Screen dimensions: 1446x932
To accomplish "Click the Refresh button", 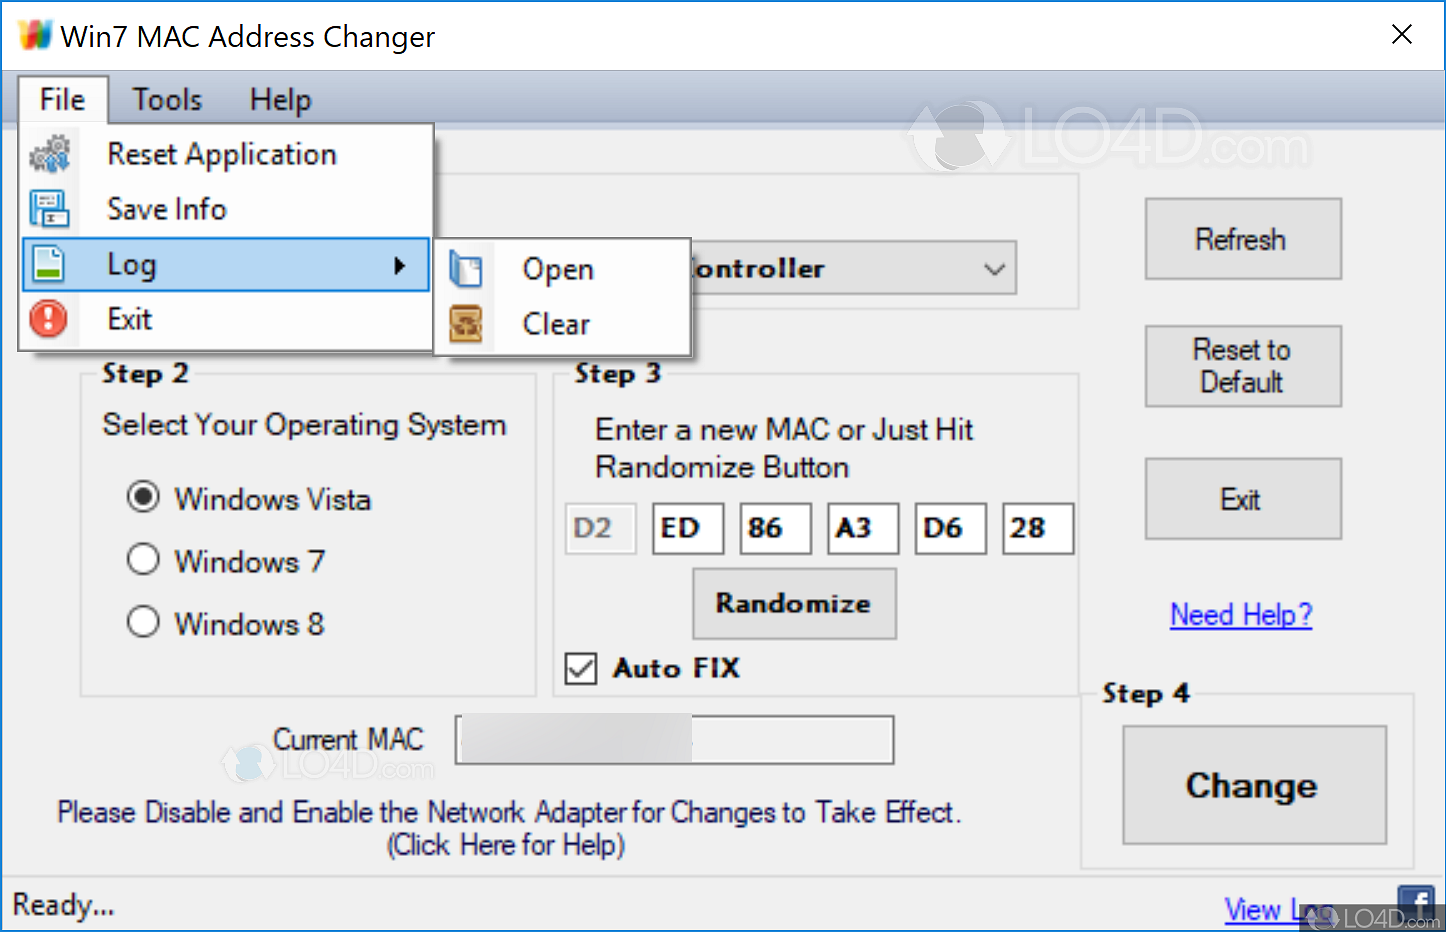I will coord(1243,239).
